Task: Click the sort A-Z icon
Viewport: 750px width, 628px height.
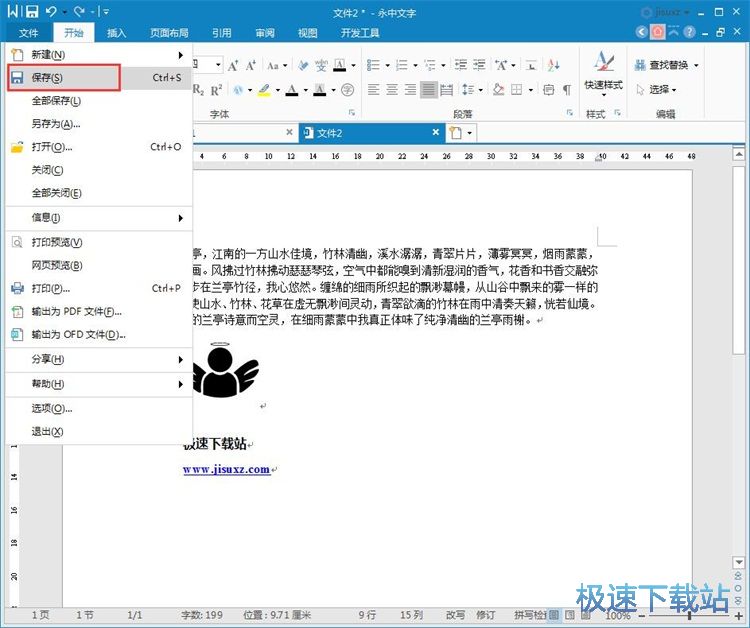Action: pyautogui.click(x=554, y=65)
